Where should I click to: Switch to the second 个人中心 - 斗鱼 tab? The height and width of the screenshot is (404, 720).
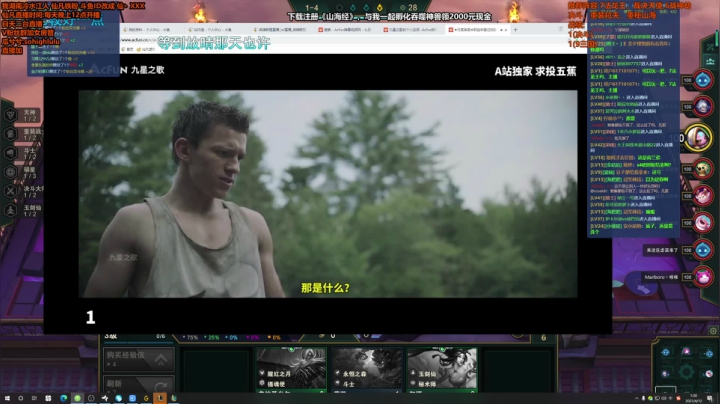217,30
